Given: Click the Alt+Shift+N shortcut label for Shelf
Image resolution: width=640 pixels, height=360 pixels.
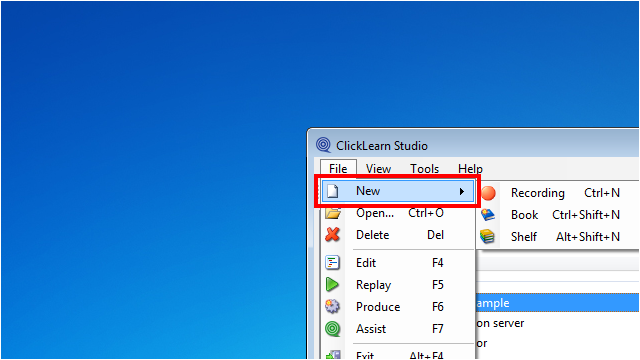Looking at the screenshot, I should tap(588, 237).
